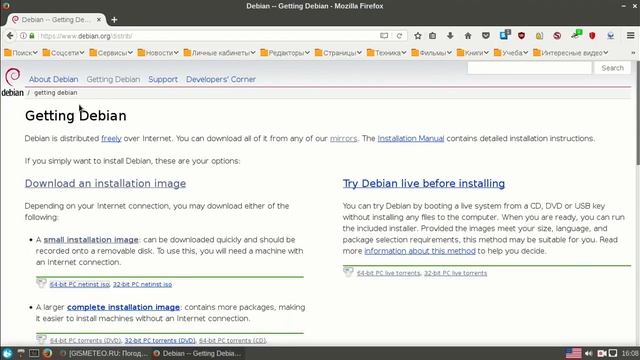Follow the 'mirrors' link

pyautogui.click(x=343, y=138)
